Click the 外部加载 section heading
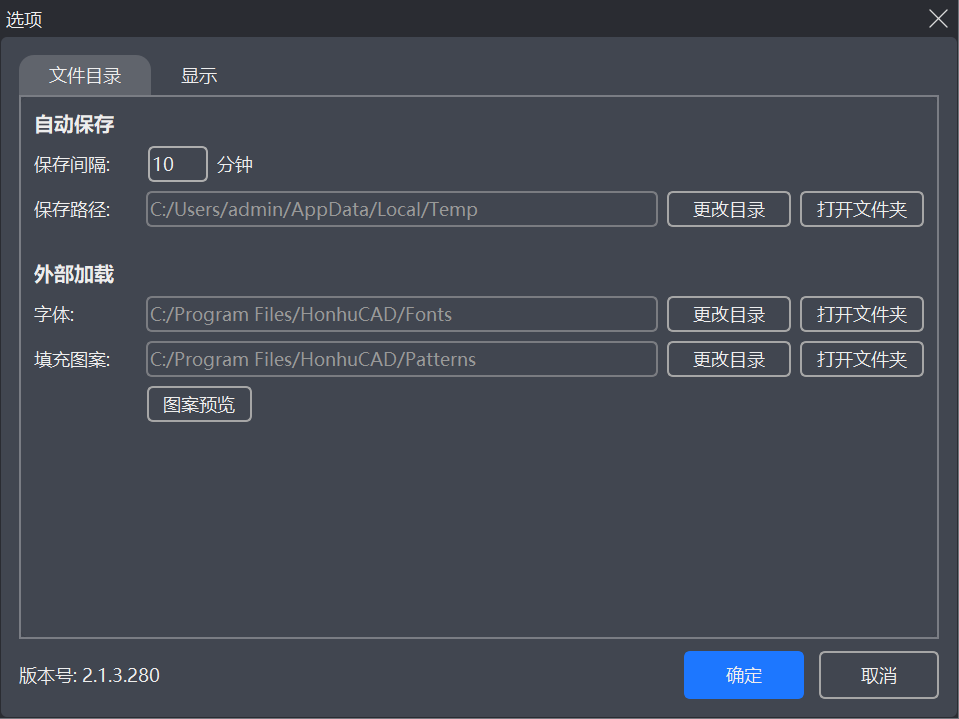This screenshot has height=719, width=959. [74, 275]
